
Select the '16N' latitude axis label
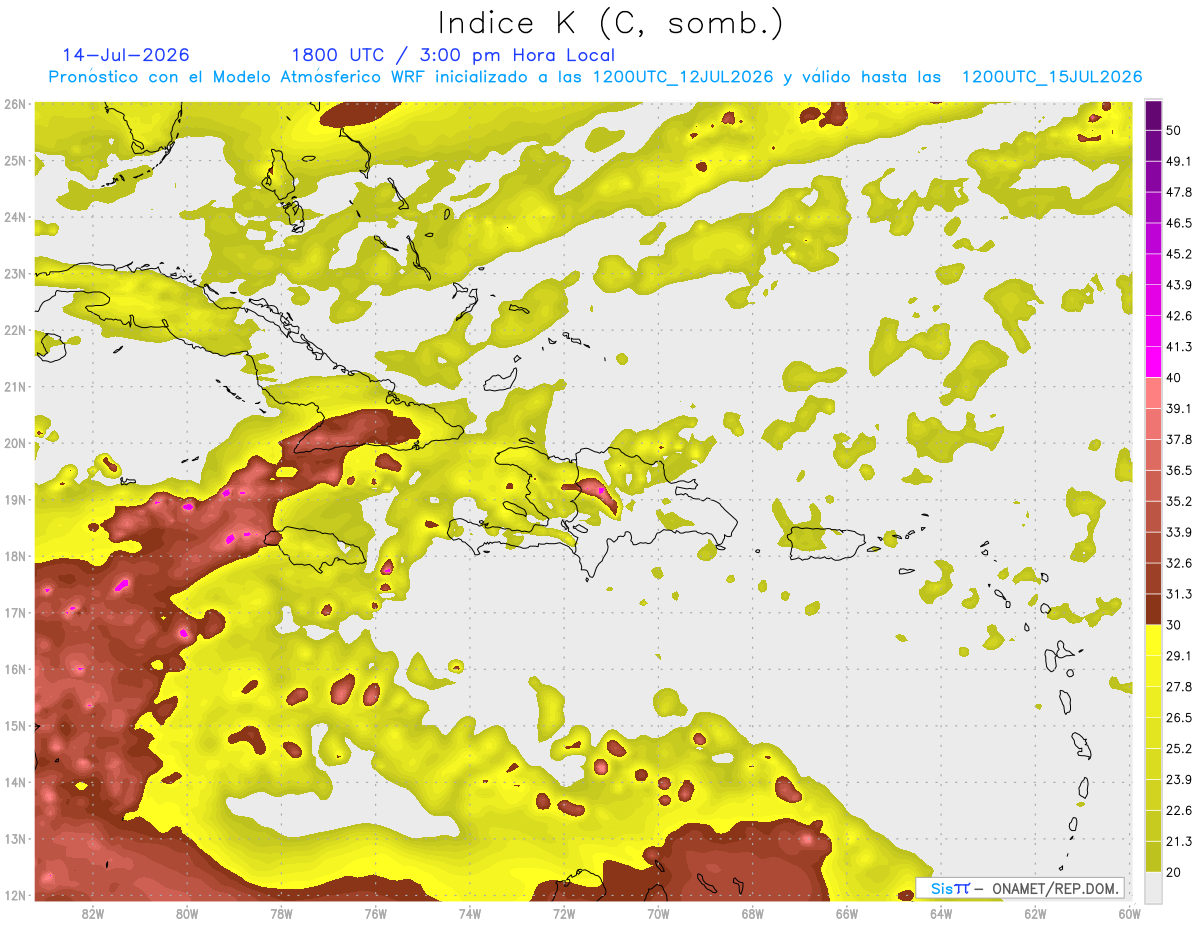15,669
